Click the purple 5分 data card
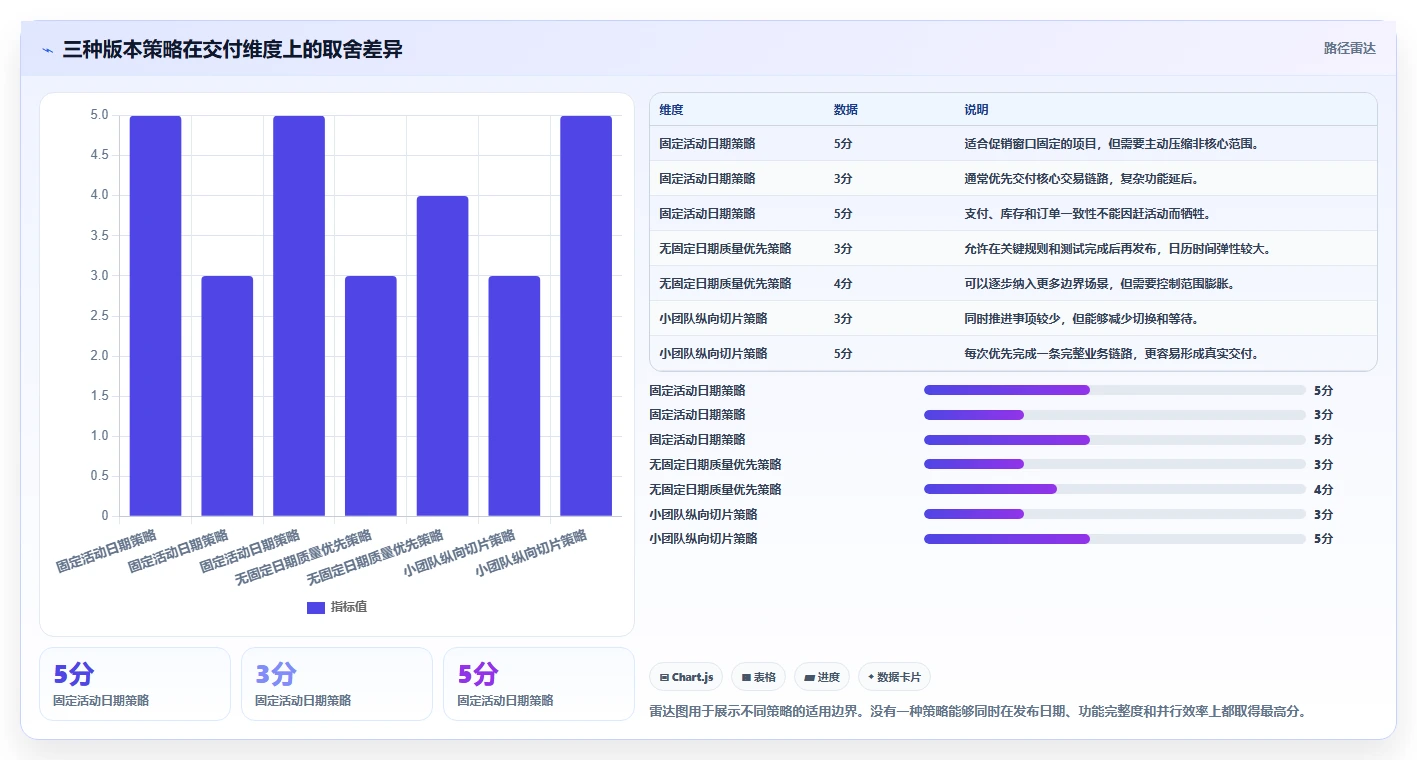The image size is (1417, 760). point(539,684)
